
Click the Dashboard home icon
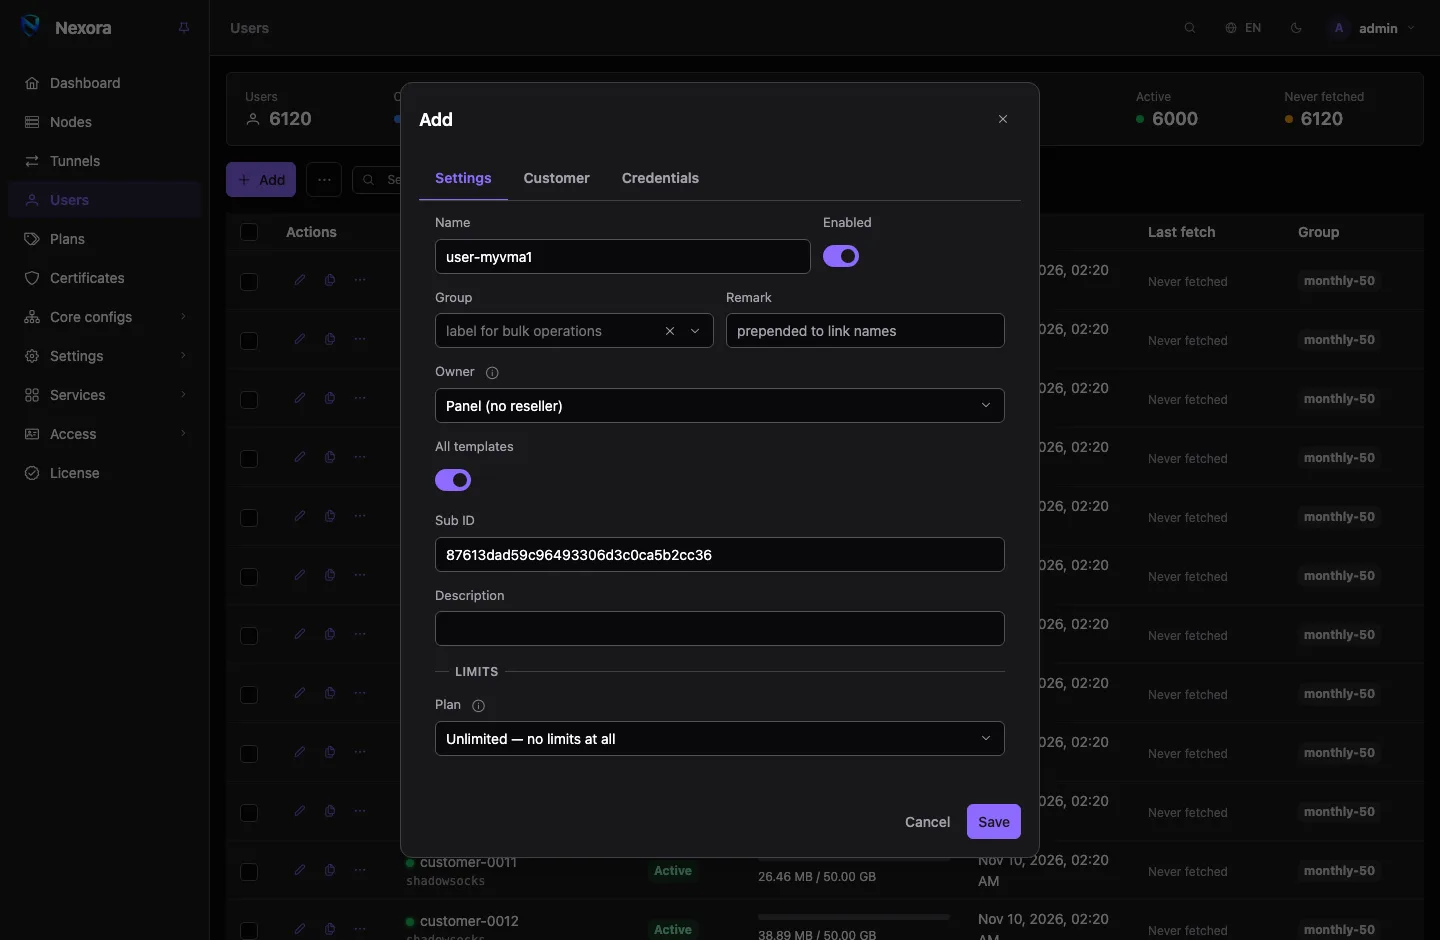pos(32,83)
